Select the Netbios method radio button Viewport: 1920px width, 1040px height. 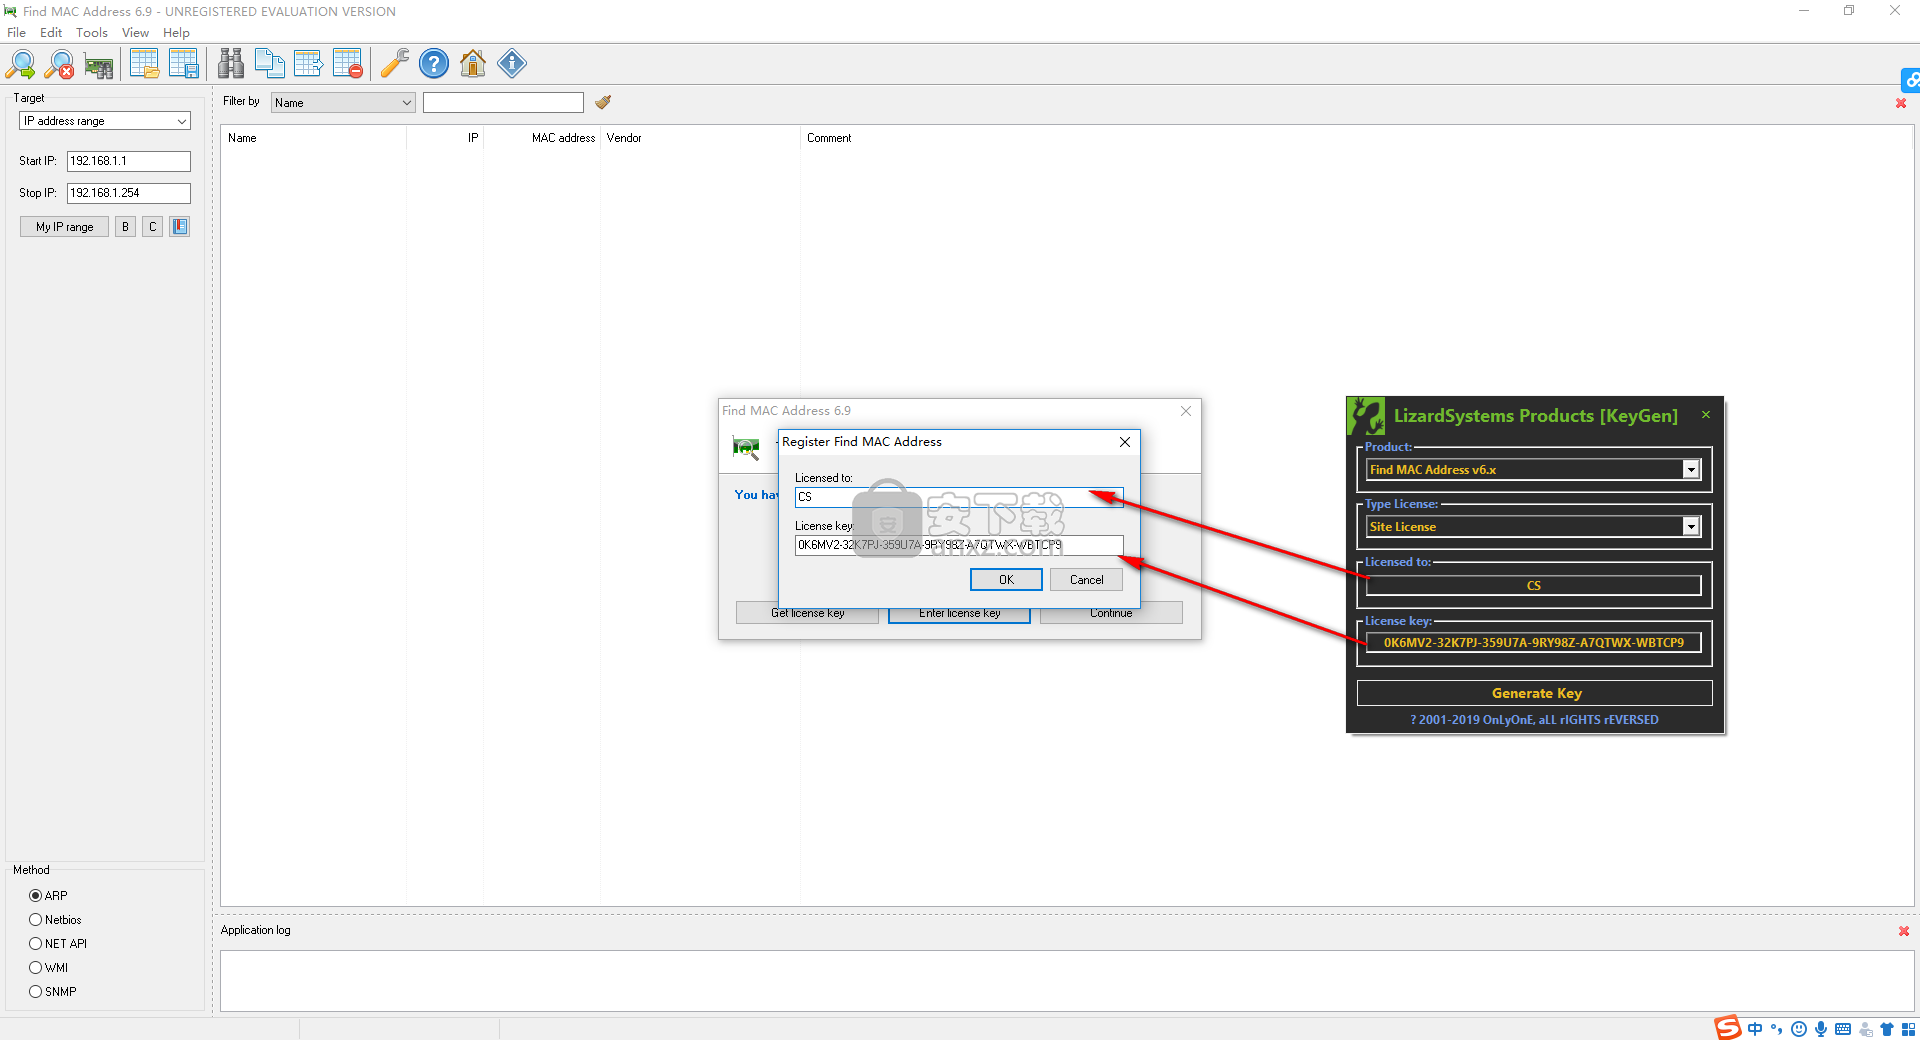[x=36, y=920]
